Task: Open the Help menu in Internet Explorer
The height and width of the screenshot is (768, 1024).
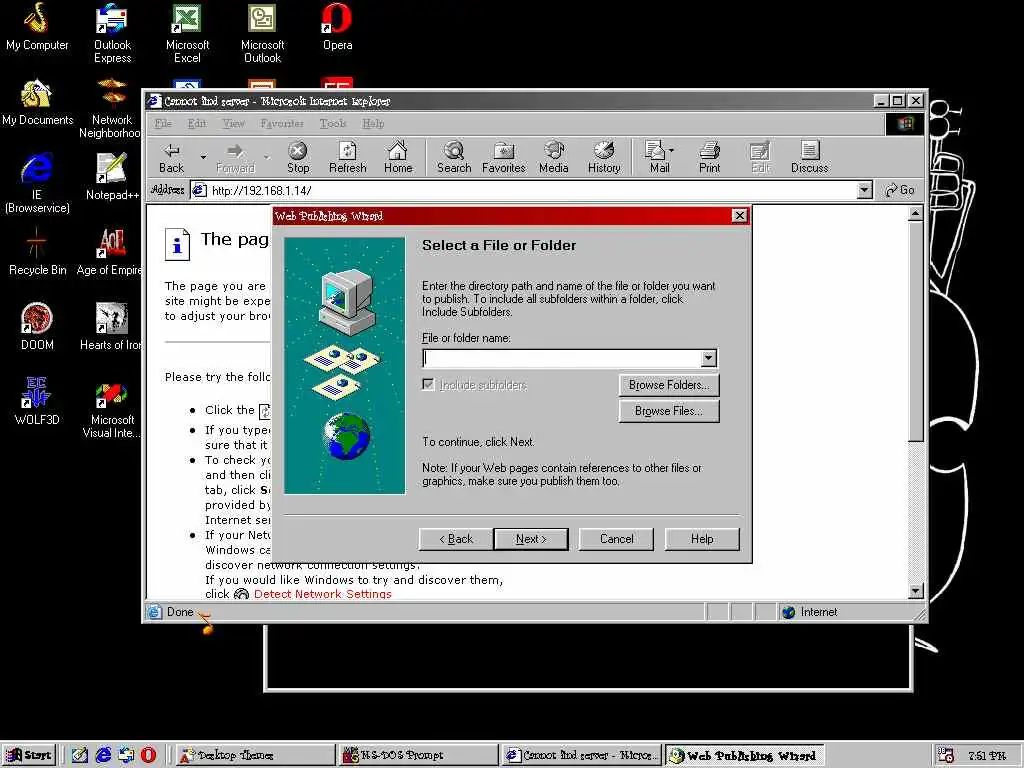Action: 373,123
